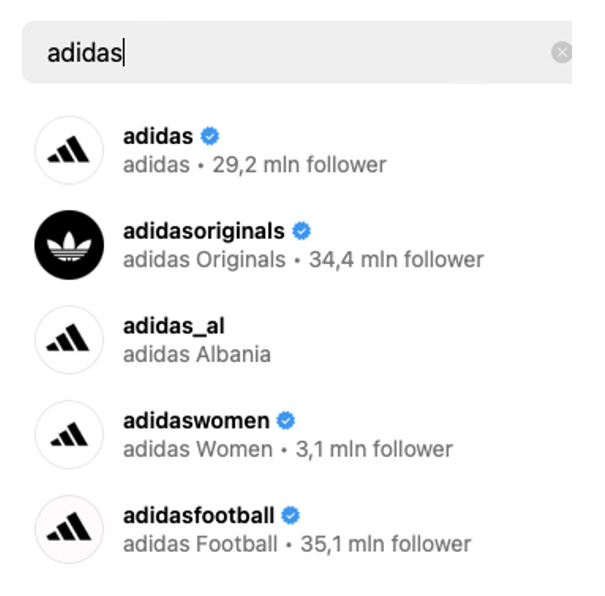
Task: Click the adidas Albania subtitle
Action: tap(197, 354)
